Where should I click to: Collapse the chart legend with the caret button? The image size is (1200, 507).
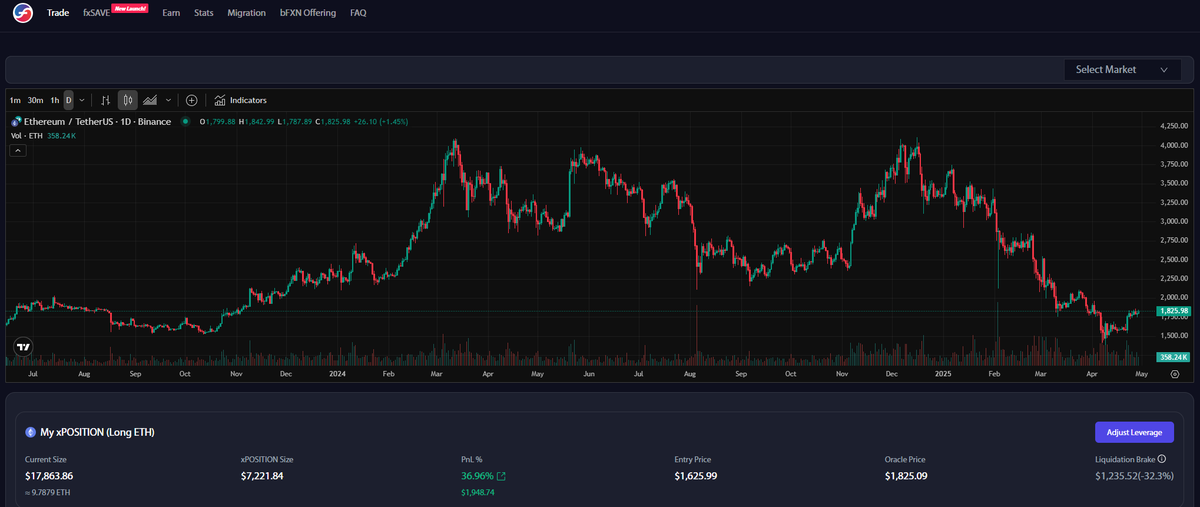tap(18, 150)
